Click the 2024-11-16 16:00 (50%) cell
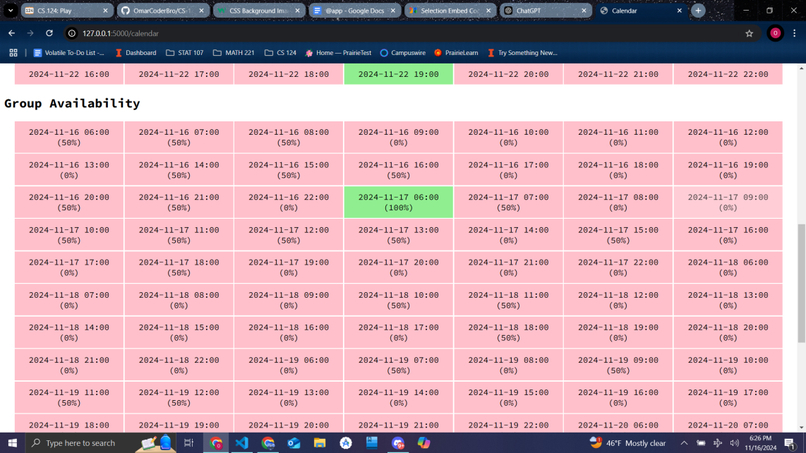The image size is (806, 453). tap(398, 170)
